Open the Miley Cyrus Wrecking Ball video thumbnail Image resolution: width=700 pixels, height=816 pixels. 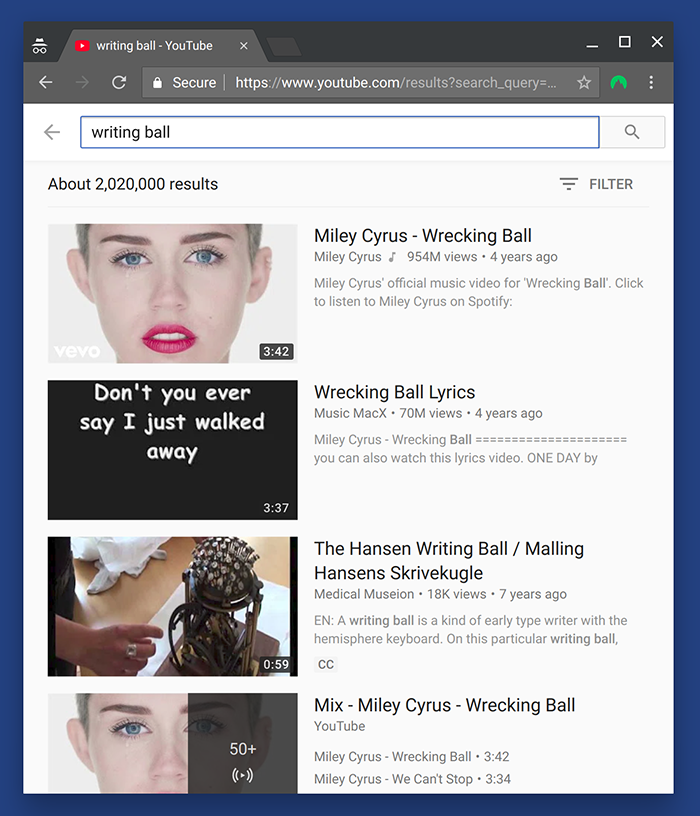[x=173, y=294]
